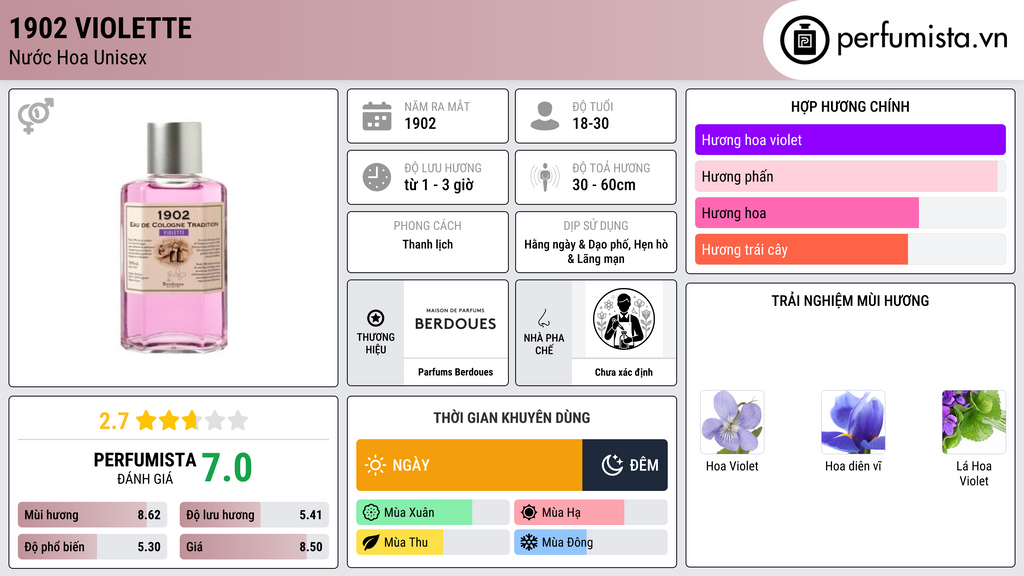
Task: Click the Mùa Thu season bar
Action: [x=433, y=543]
